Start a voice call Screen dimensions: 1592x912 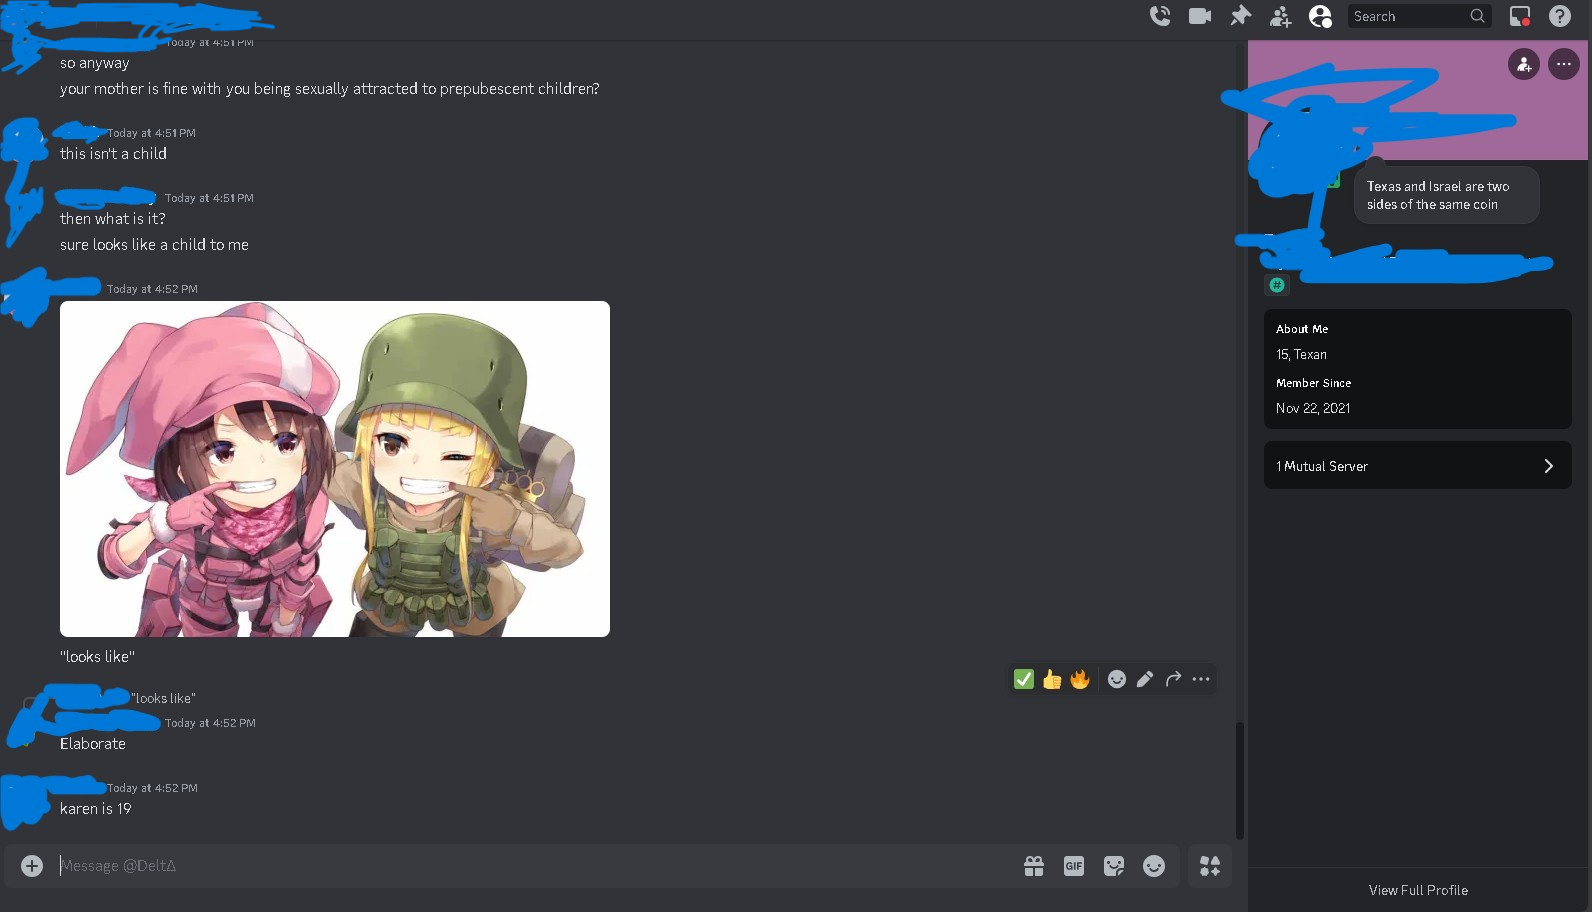click(1160, 16)
